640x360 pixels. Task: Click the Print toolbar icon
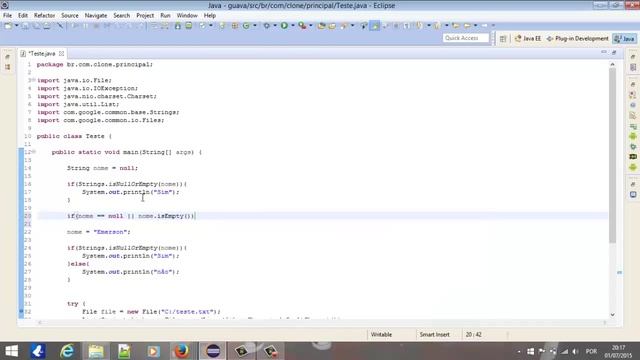point(47,26)
